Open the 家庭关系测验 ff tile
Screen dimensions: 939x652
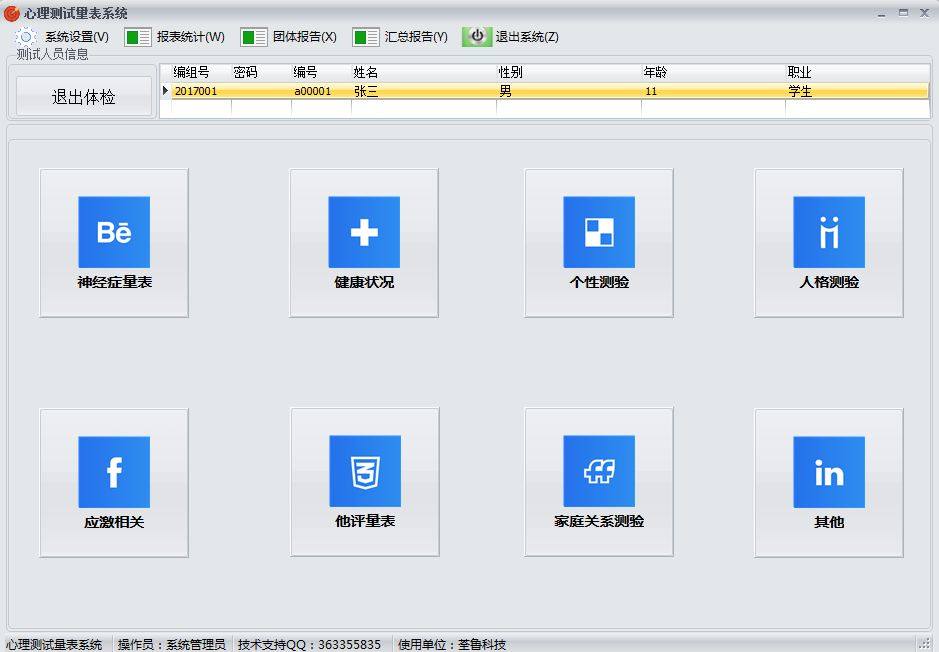click(x=599, y=482)
